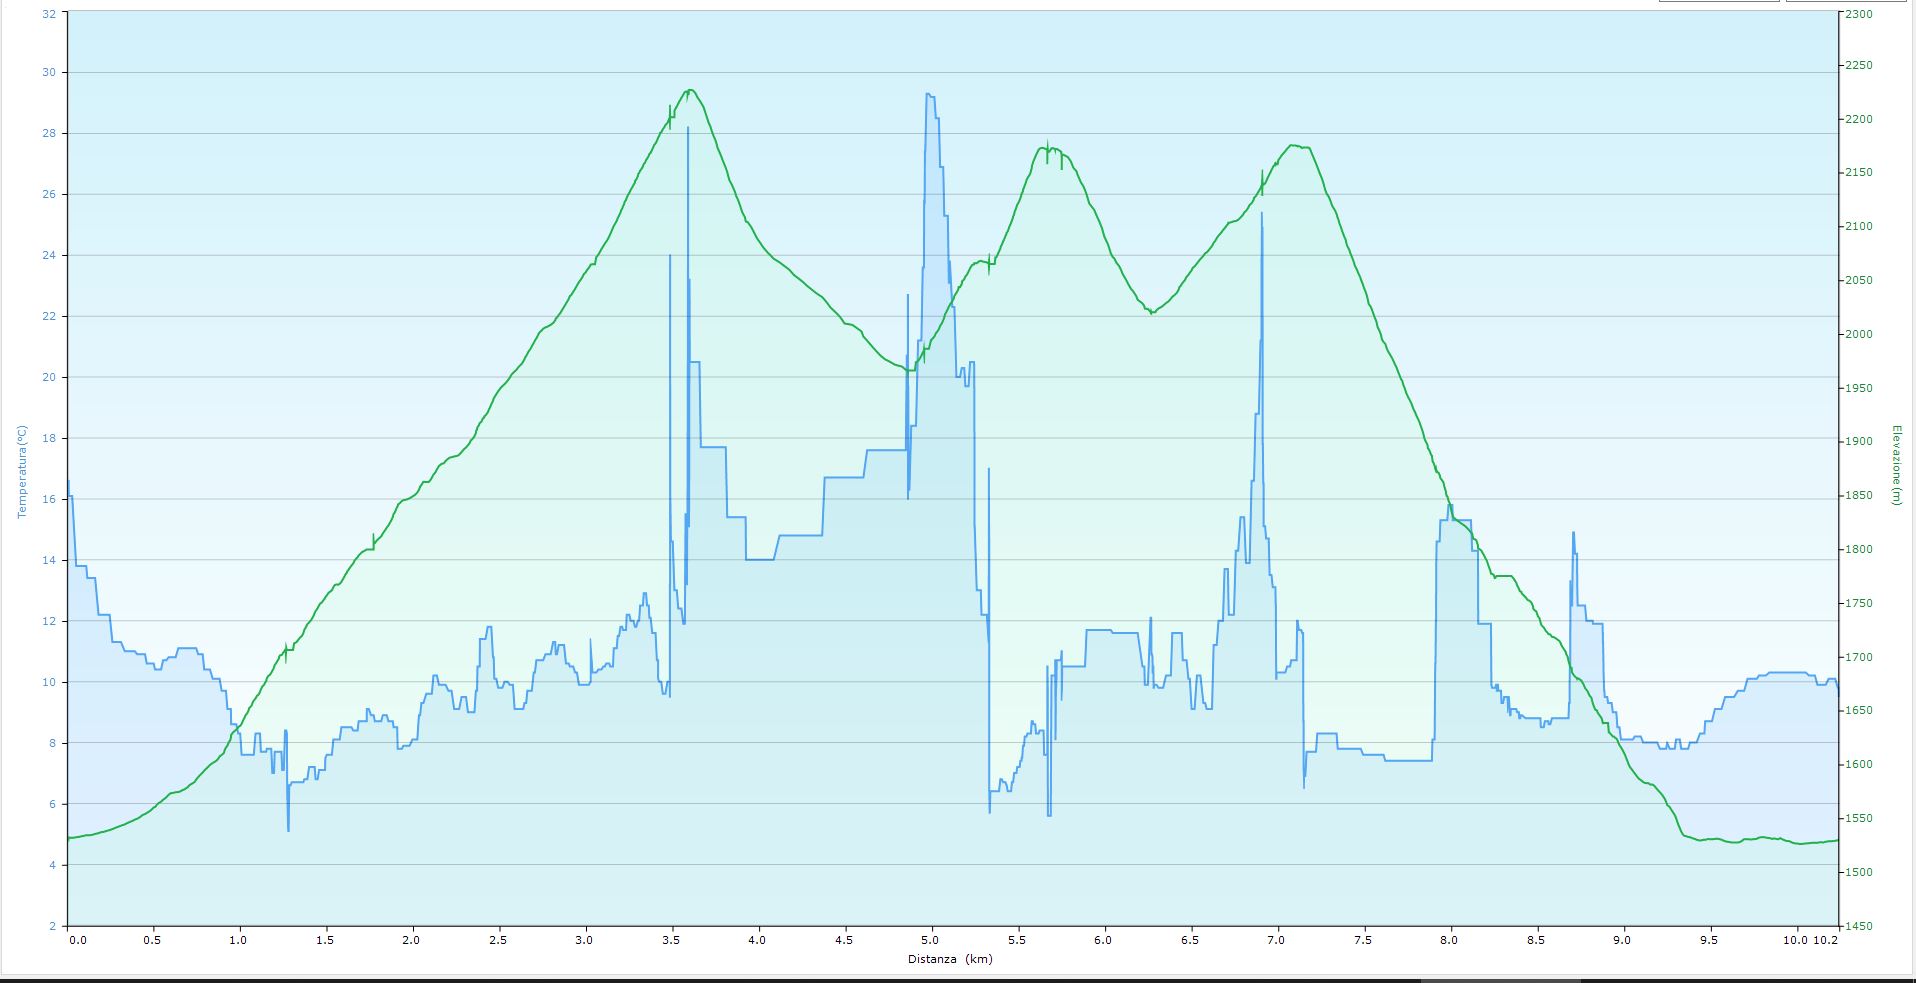Viewport: 1916px width, 983px height.
Task: Click the temperature dip bottom near 1.3 km
Action: (288, 830)
